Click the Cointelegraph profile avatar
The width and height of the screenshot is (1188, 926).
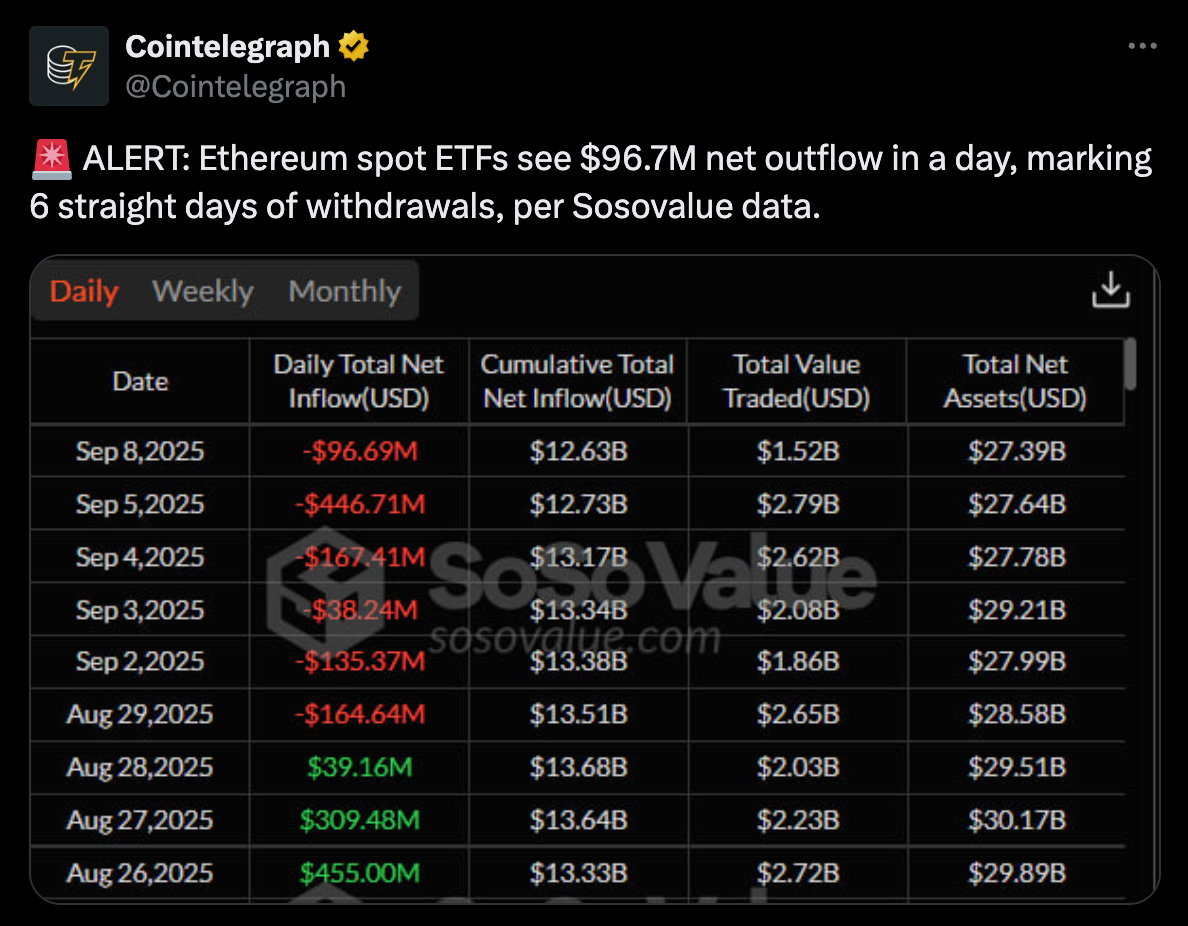click(69, 66)
